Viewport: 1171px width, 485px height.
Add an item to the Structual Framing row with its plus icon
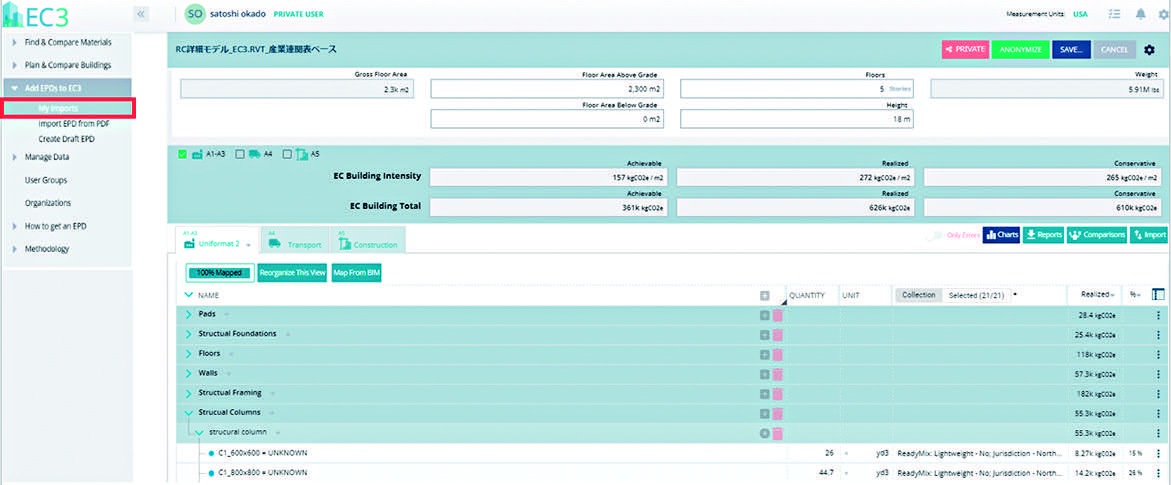point(765,394)
